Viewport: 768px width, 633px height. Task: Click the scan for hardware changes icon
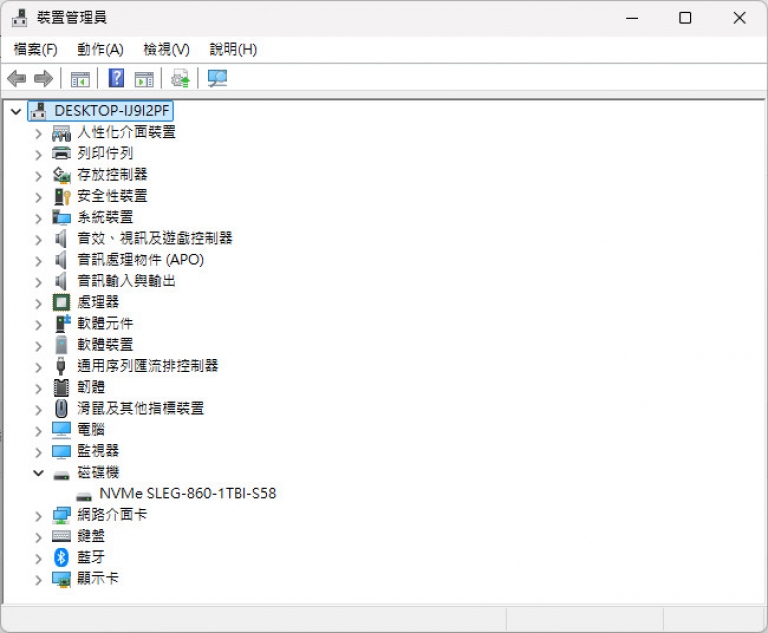(217, 78)
